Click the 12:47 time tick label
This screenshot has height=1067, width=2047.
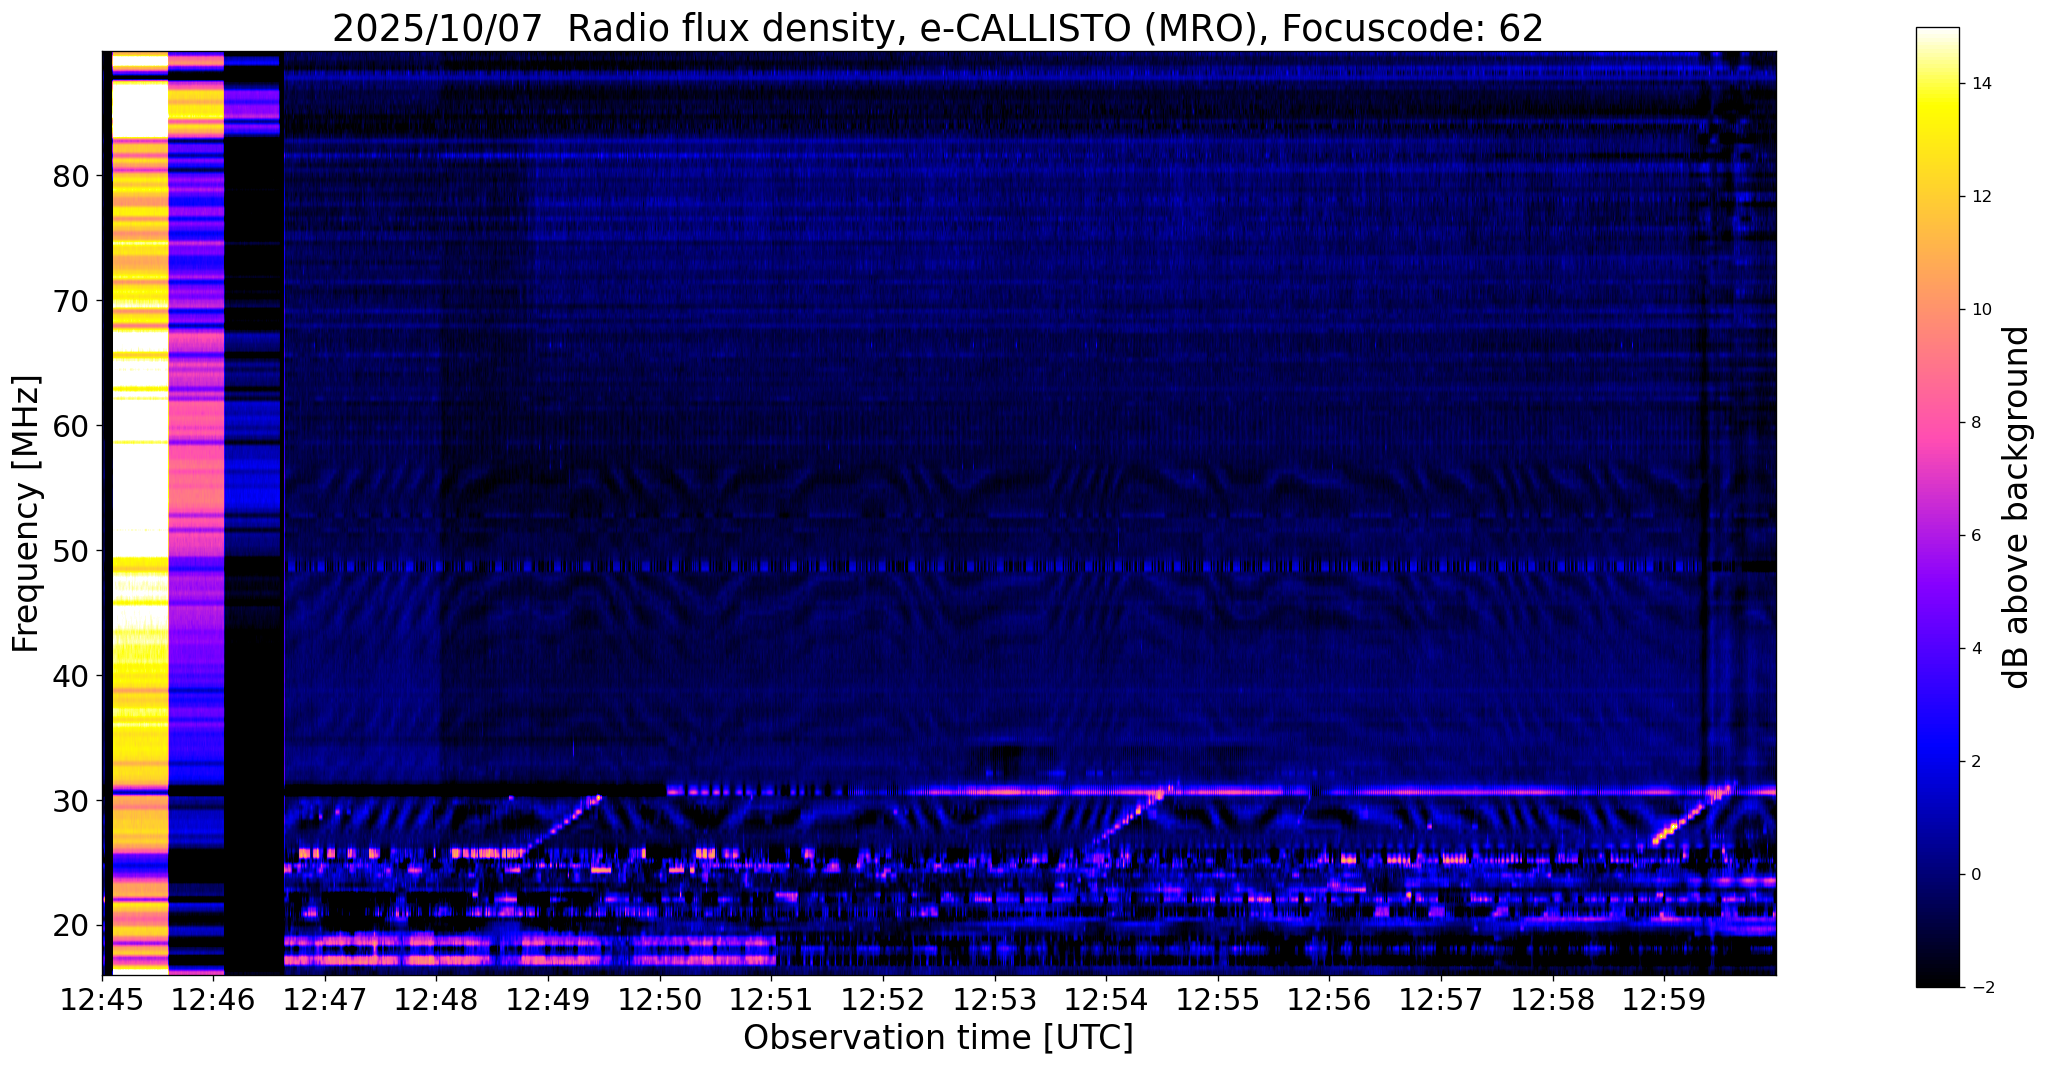325,998
